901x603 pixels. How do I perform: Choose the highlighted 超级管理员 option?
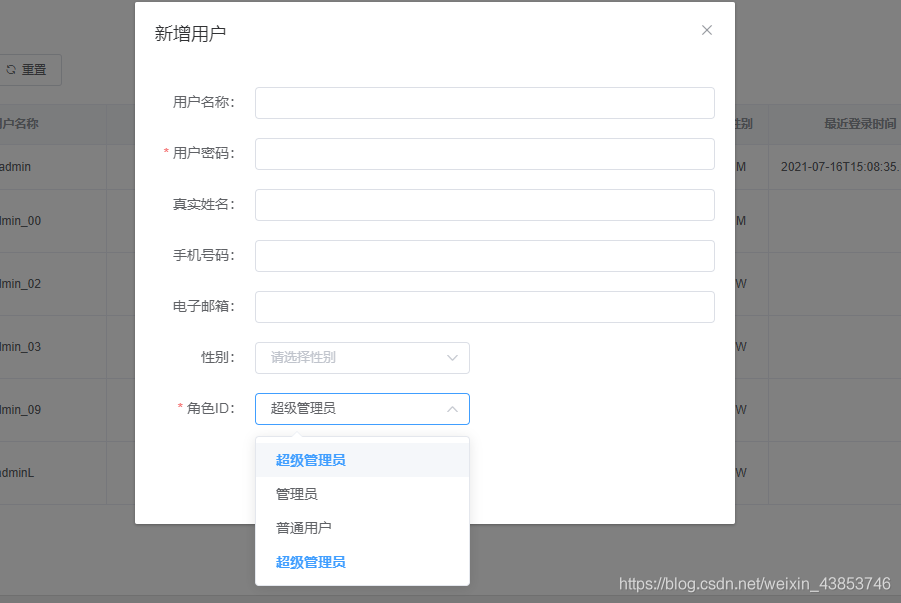310,459
